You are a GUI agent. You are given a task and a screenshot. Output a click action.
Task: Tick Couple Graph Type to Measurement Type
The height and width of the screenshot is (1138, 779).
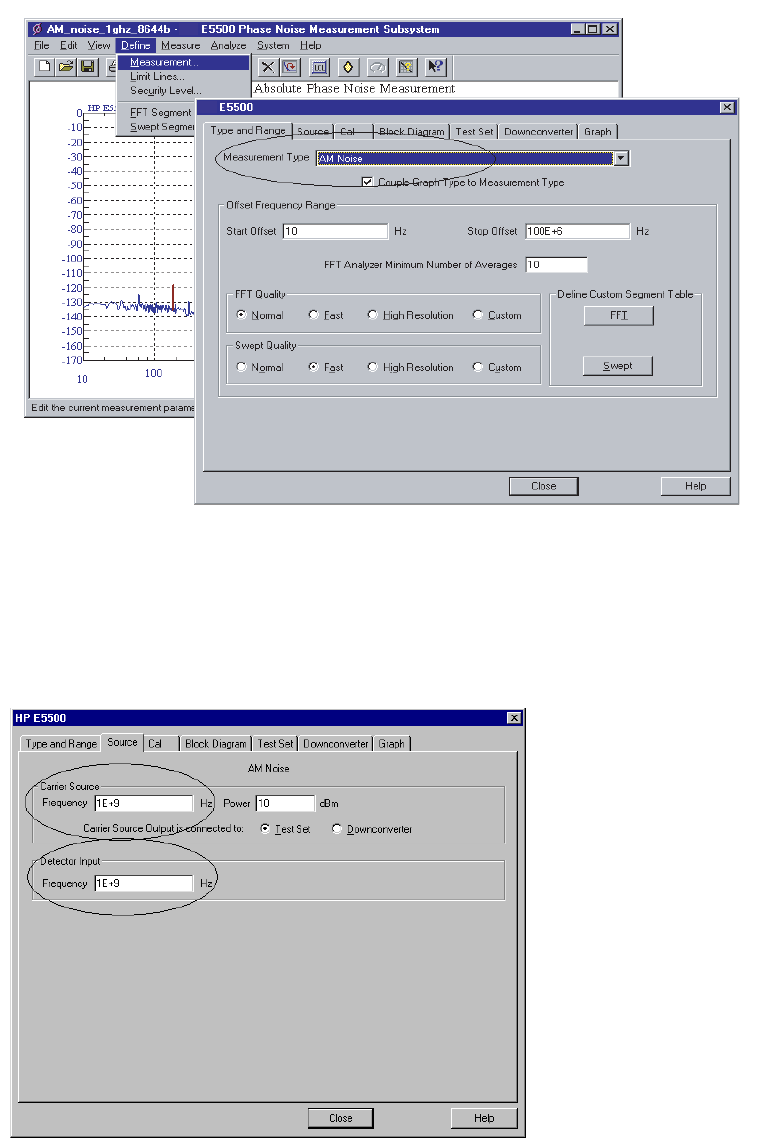[x=367, y=182]
